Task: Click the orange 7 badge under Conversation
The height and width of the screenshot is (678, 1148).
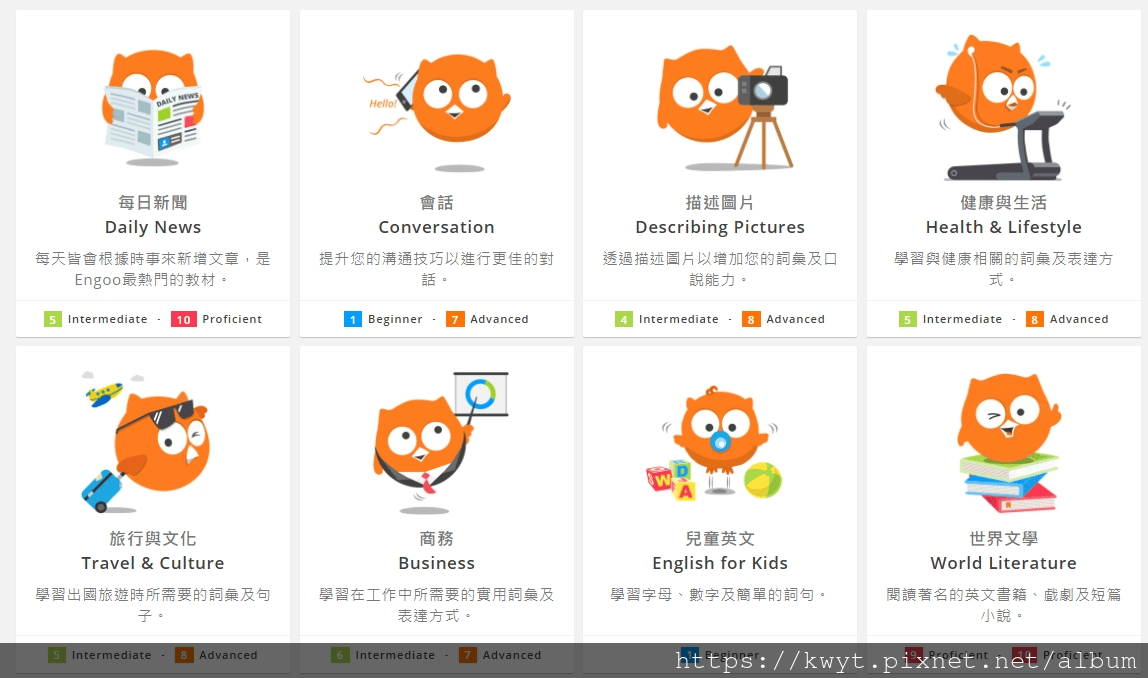Action: pyautogui.click(x=455, y=319)
